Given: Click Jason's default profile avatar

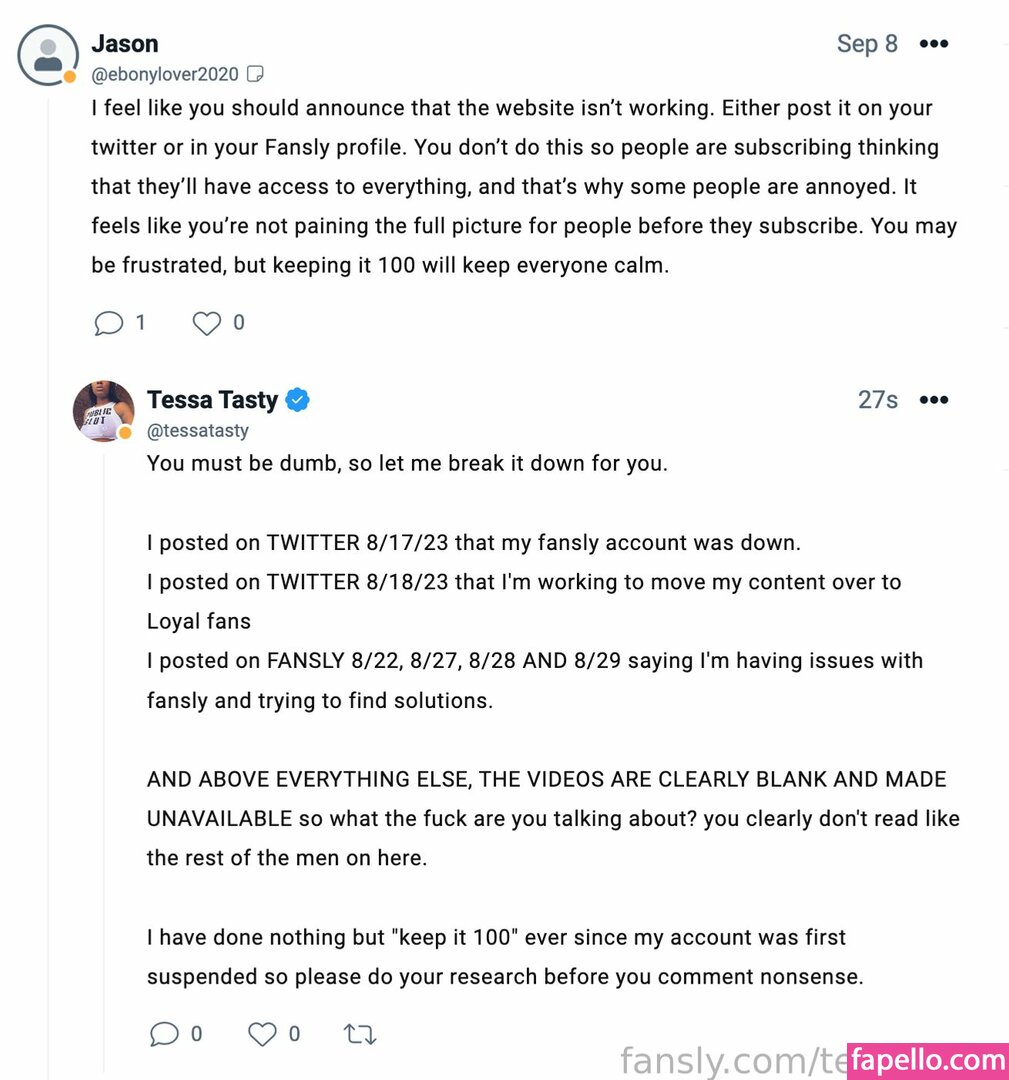Looking at the screenshot, I should [47, 54].
